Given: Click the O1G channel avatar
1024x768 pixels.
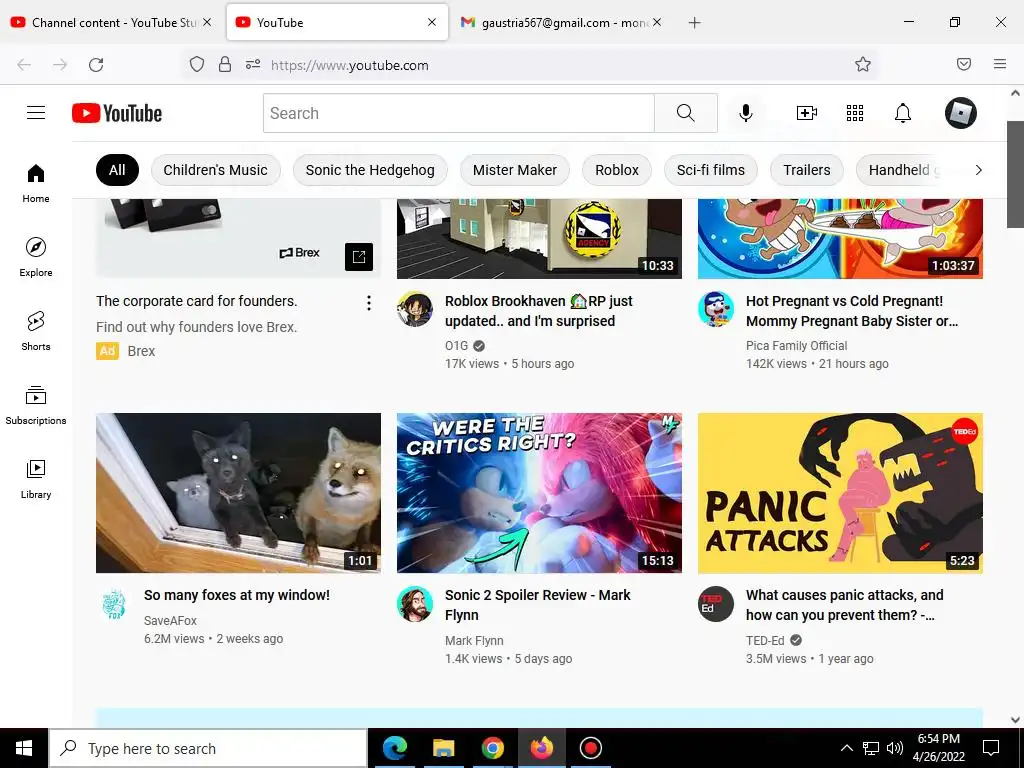Looking at the screenshot, I should click(x=415, y=309).
